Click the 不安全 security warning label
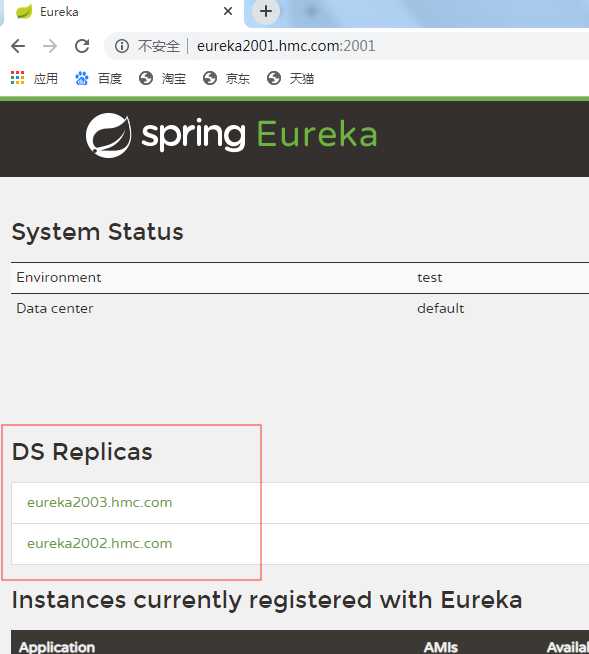Viewport: 589px width, 654px height. tap(159, 46)
